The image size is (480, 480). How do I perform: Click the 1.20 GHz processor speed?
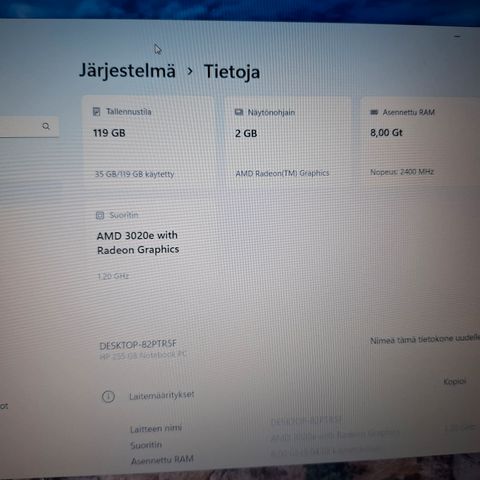click(113, 276)
